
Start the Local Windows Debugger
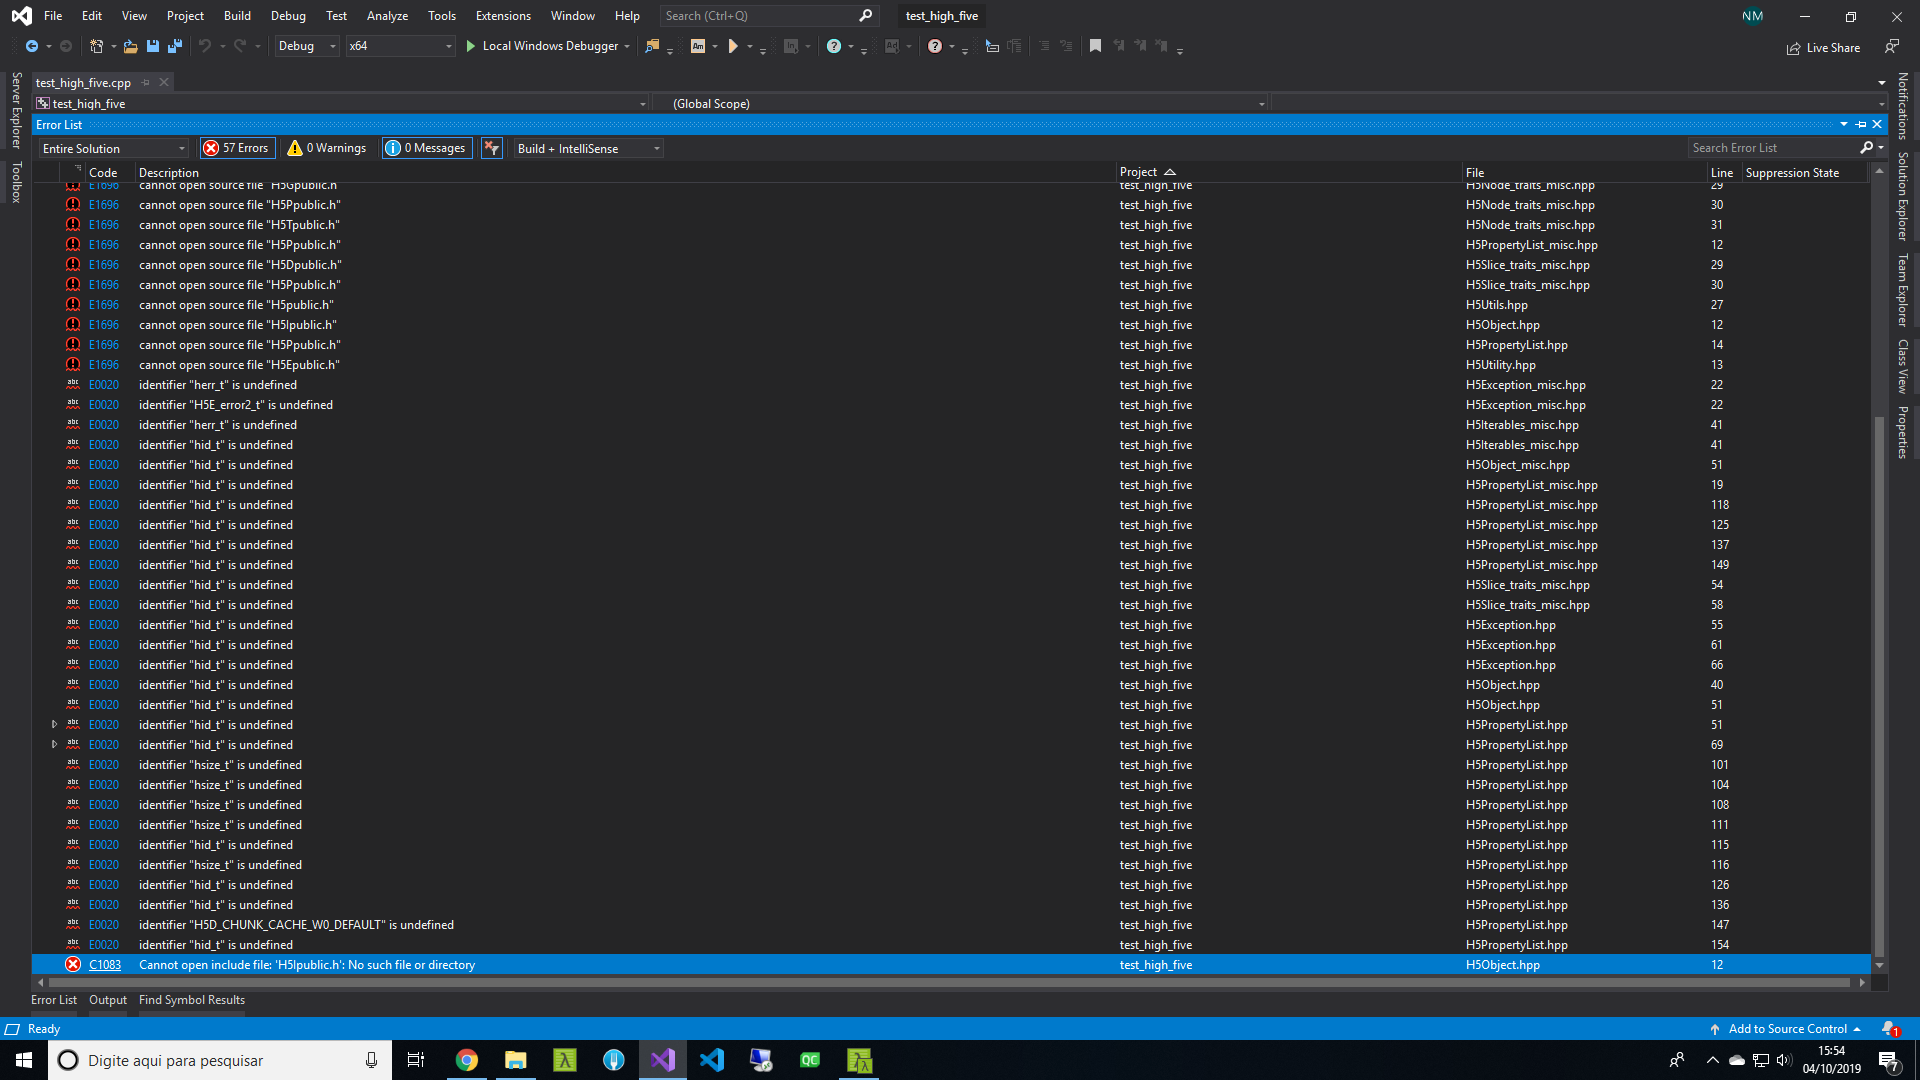pyautogui.click(x=540, y=46)
